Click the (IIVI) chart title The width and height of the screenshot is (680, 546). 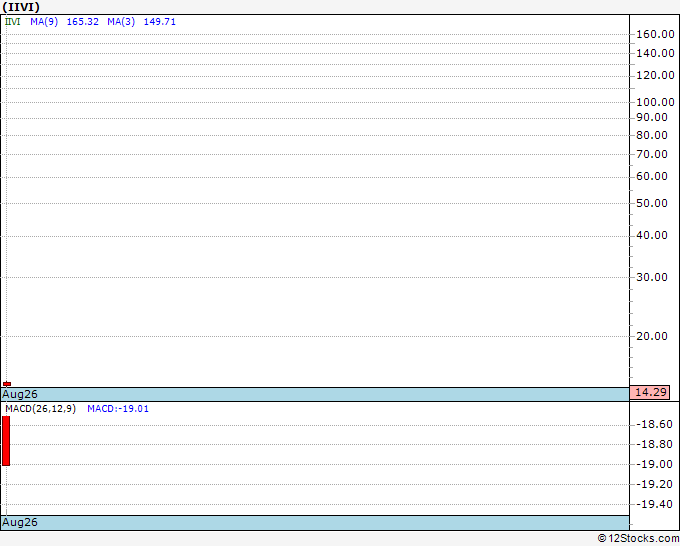click(21, 7)
